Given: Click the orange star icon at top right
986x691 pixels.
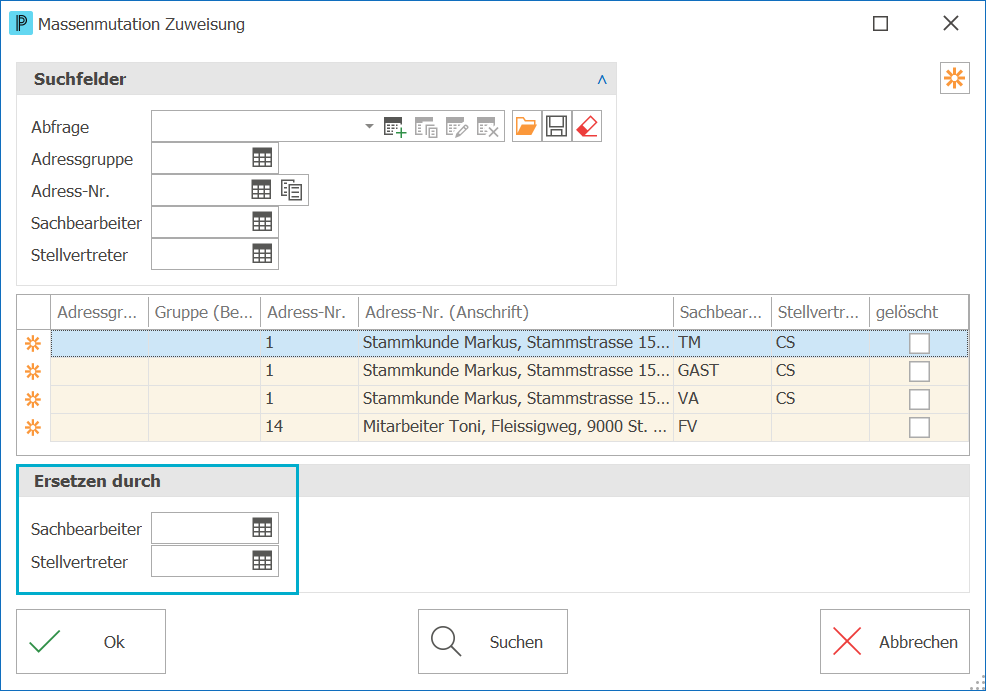Looking at the screenshot, I should [x=955, y=78].
